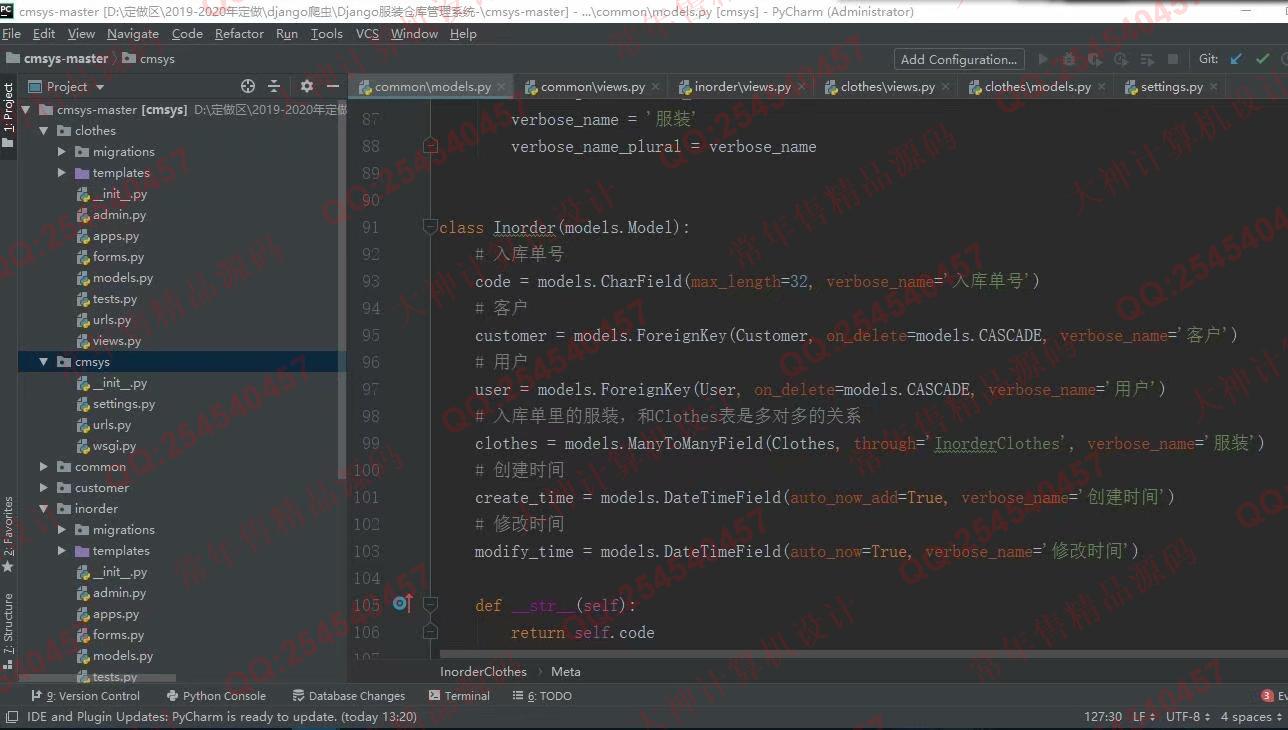Image resolution: width=1288 pixels, height=730 pixels.
Task: Click InorderClothes breadcrumb
Action: coord(483,672)
